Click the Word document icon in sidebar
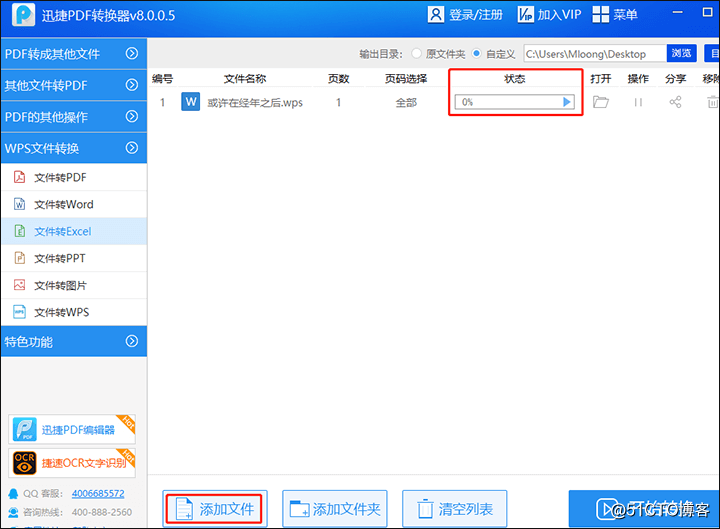This screenshot has height=529, width=720. (19, 204)
